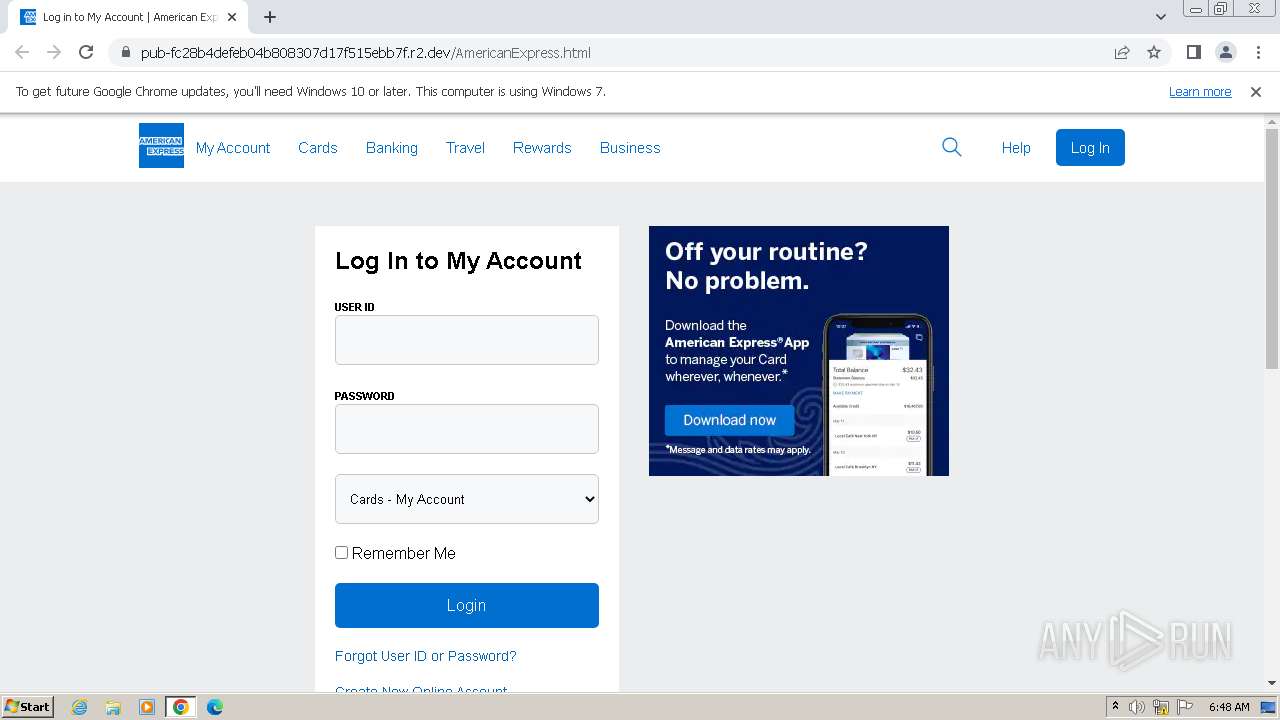Check the Remember Me checkbox
Screen dimensions: 1280x720
point(341,552)
